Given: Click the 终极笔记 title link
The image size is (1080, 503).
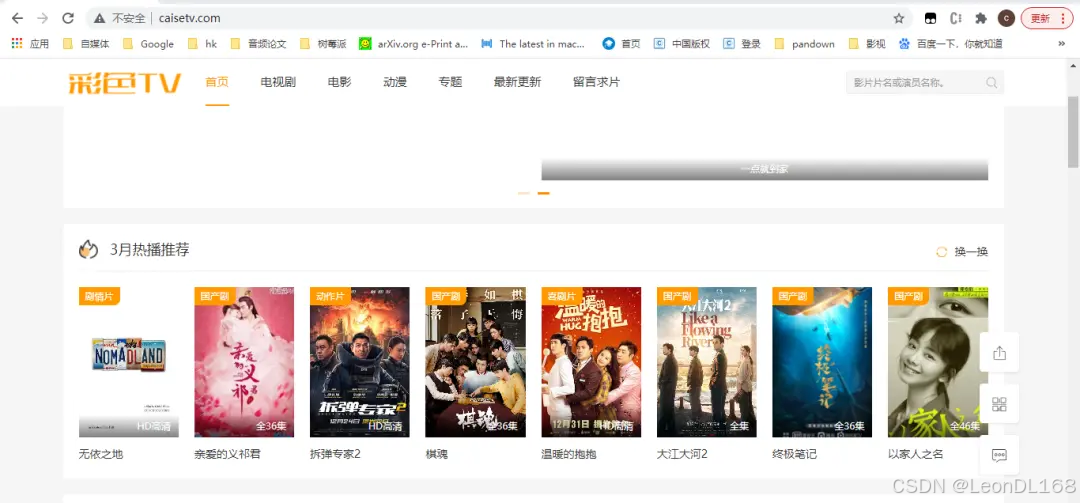Looking at the screenshot, I should click(795, 455).
